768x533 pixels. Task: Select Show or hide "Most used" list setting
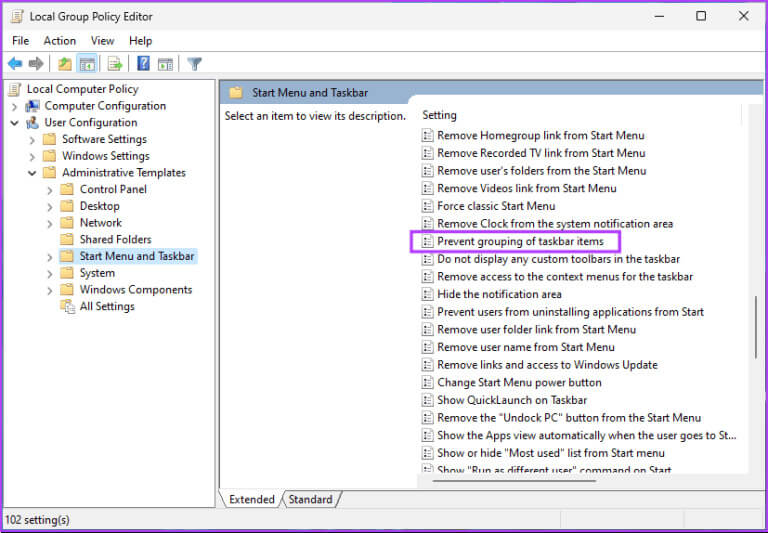pos(551,453)
